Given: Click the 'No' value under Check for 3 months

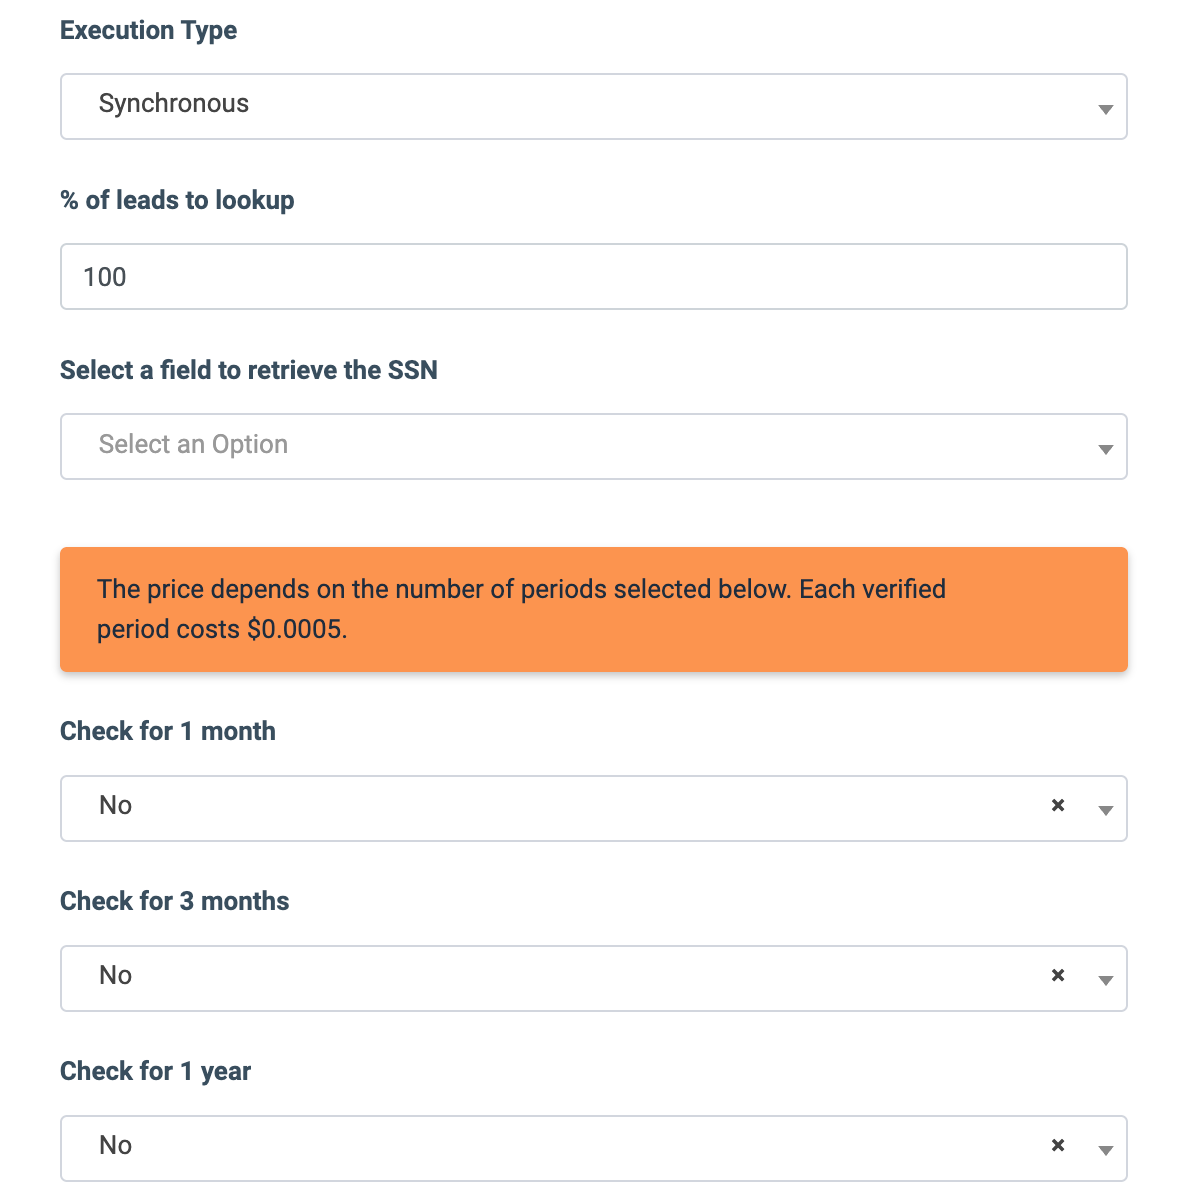Looking at the screenshot, I should point(116,976).
